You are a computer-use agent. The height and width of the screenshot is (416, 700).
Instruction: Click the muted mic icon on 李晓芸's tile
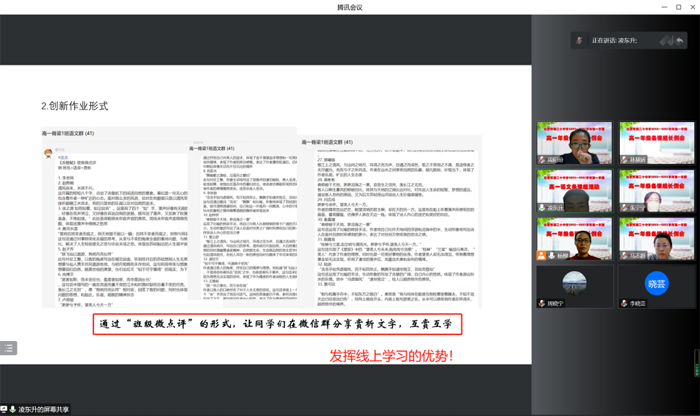pos(624,304)
